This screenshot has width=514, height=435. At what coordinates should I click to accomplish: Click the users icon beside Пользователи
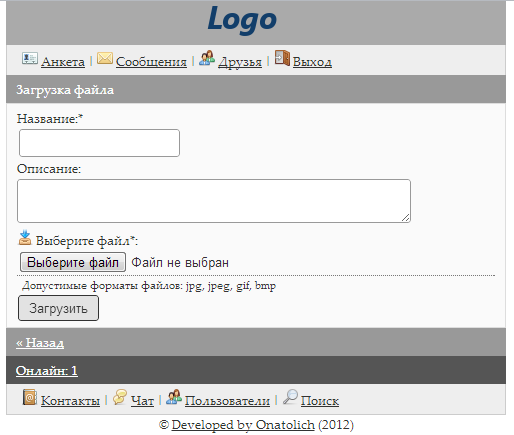pos(174,397)
